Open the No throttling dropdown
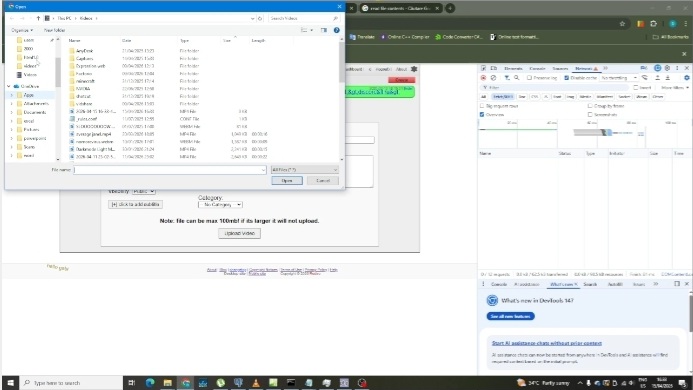Screen dimensions: 693x390 (x=618, y=78)
